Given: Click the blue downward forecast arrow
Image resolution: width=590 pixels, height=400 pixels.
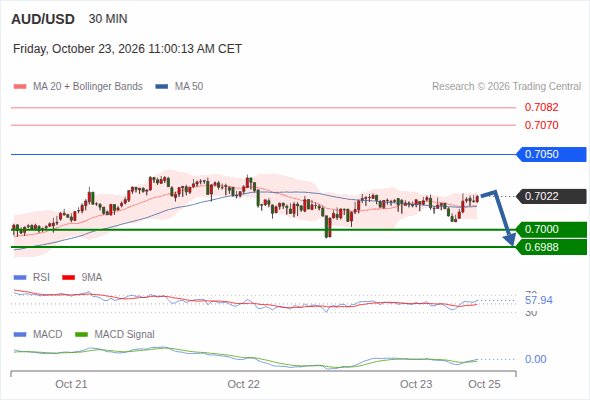Looking at the screenshot, I should click(500, 217).
